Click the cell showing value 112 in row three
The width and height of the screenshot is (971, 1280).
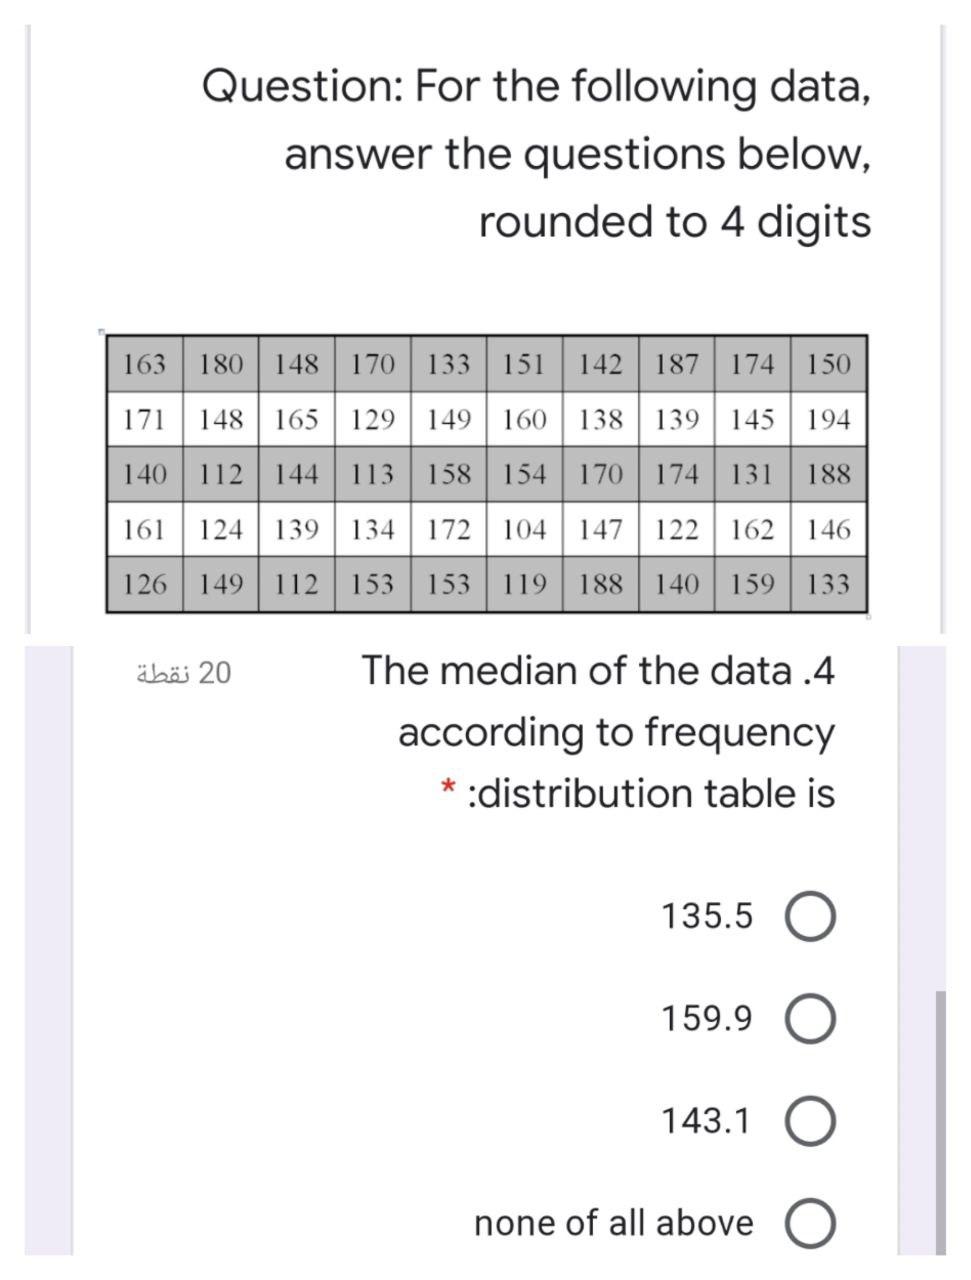[222, 472]
